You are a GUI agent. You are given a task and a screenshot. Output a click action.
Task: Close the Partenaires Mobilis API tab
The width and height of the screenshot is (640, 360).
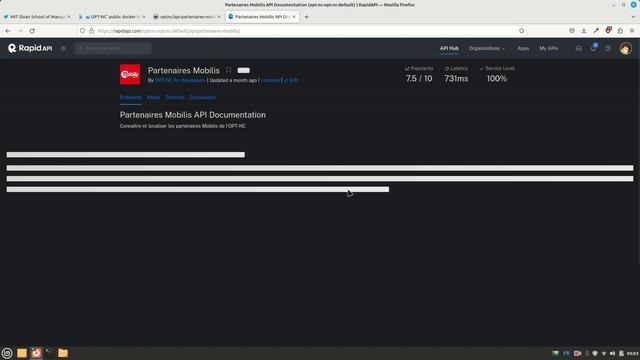(293, 17)
